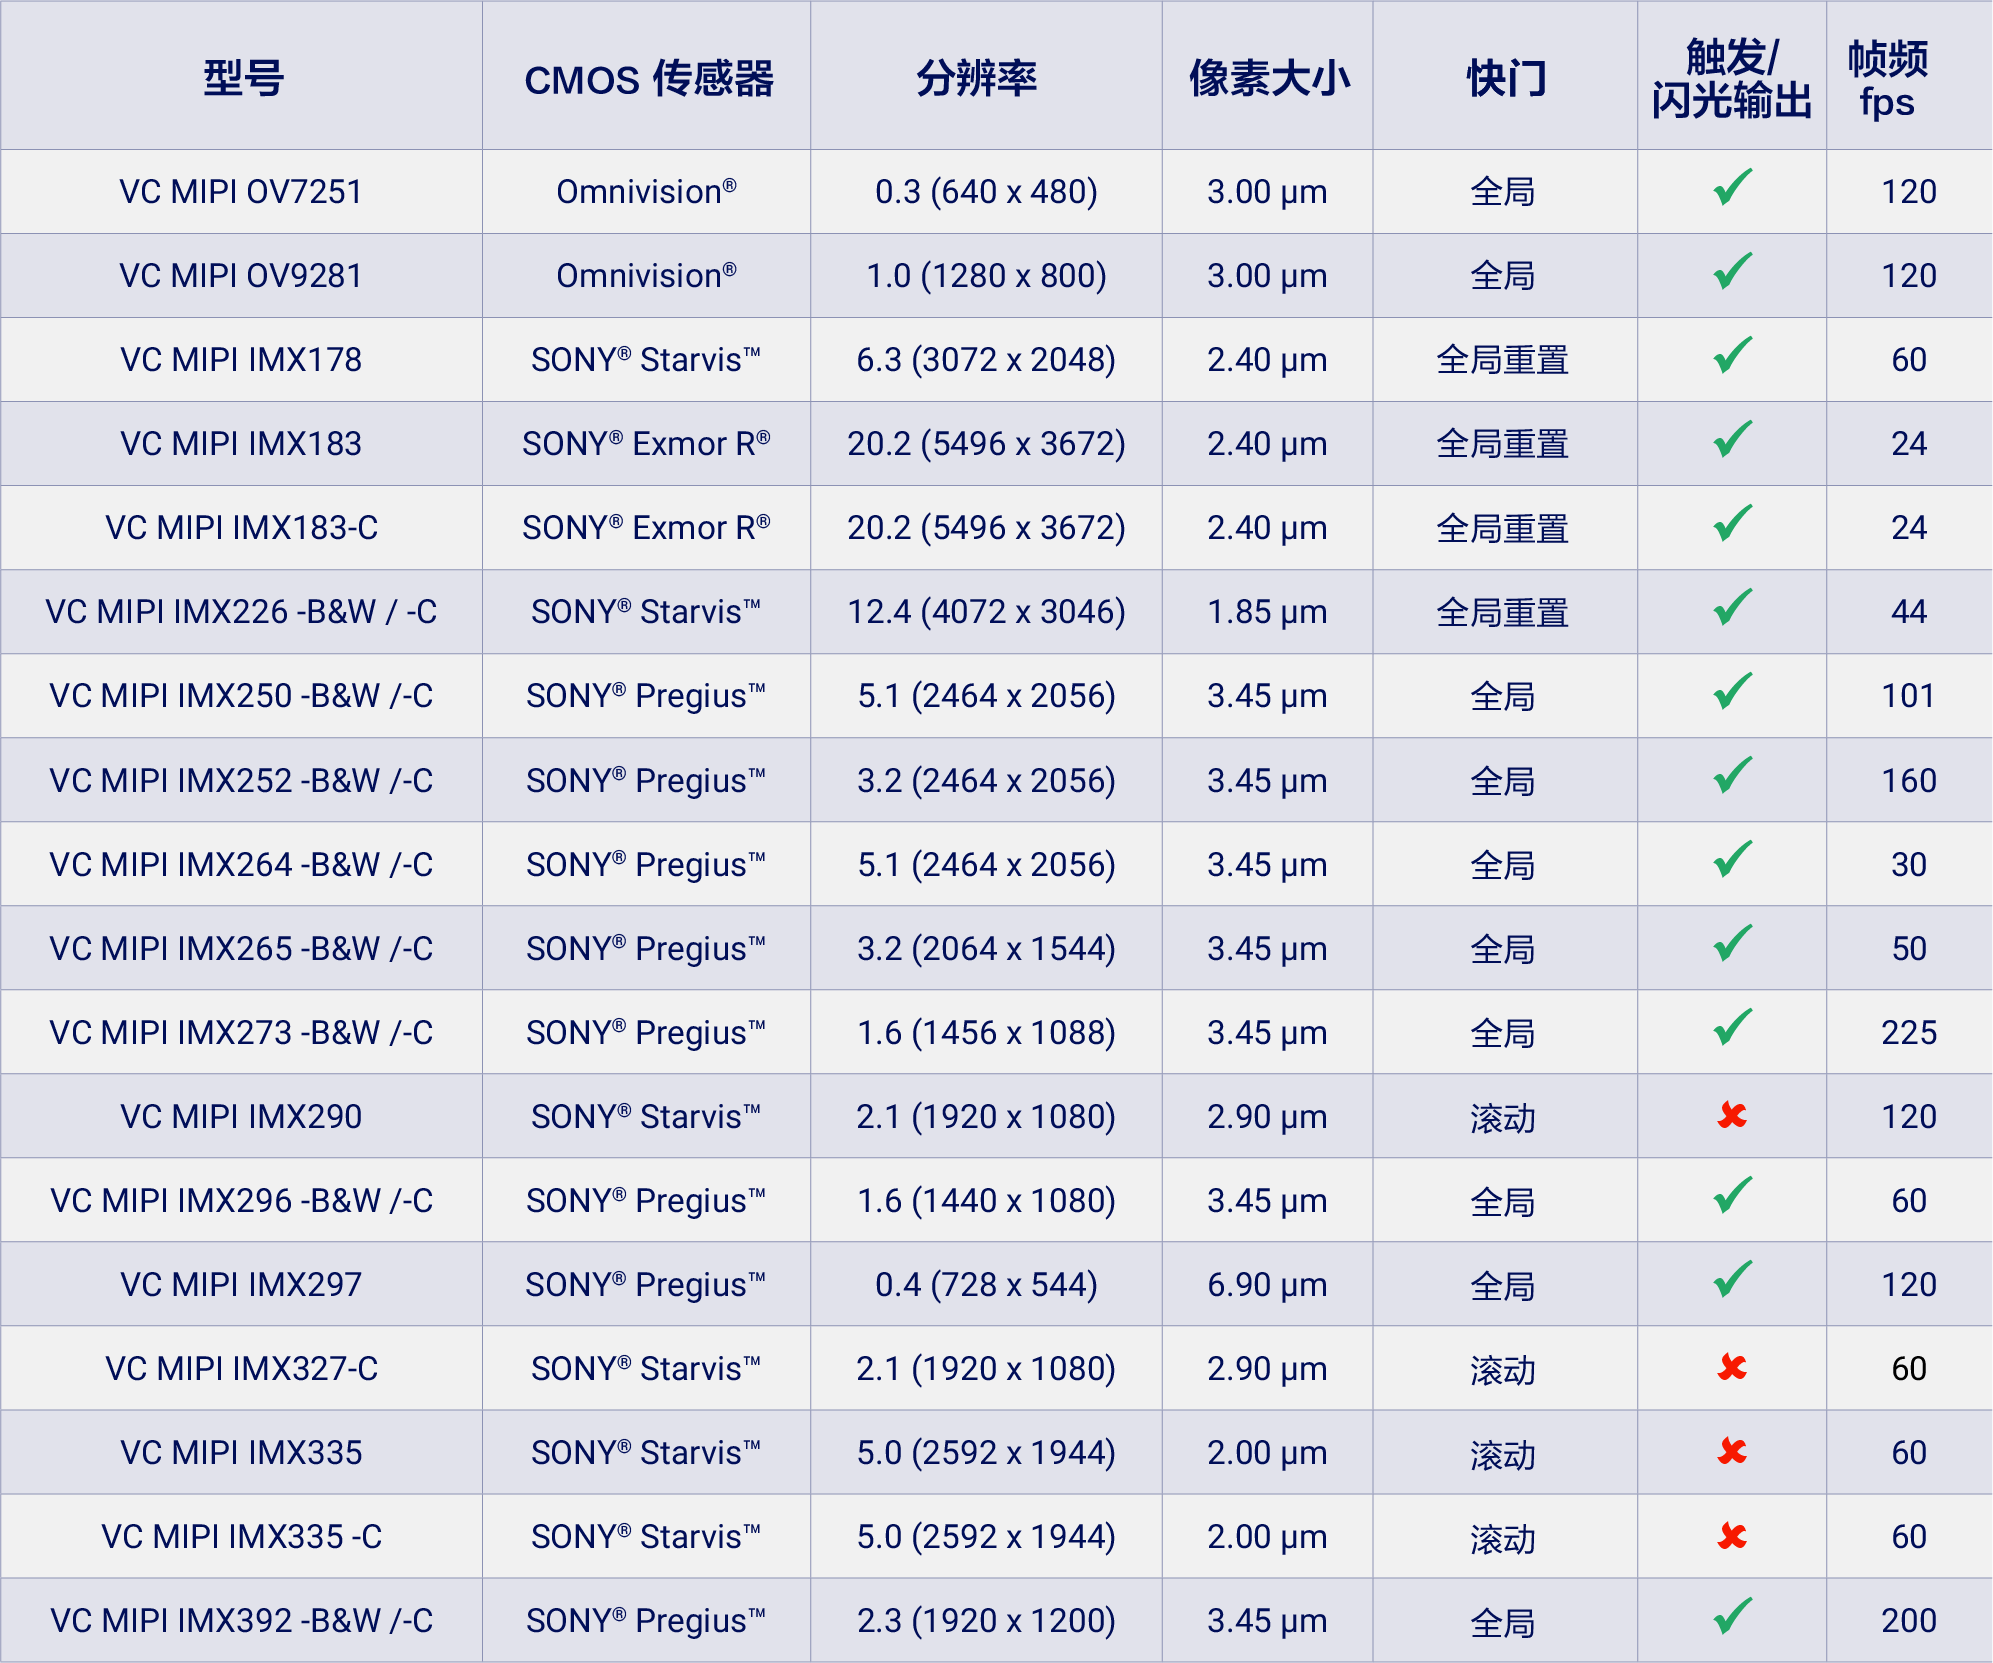Viewport: 1993px width, 1663px height.
Task: Select the VC MIPI IMX296 -B&W /-C cell
Action: click(x=241, y=1200)
